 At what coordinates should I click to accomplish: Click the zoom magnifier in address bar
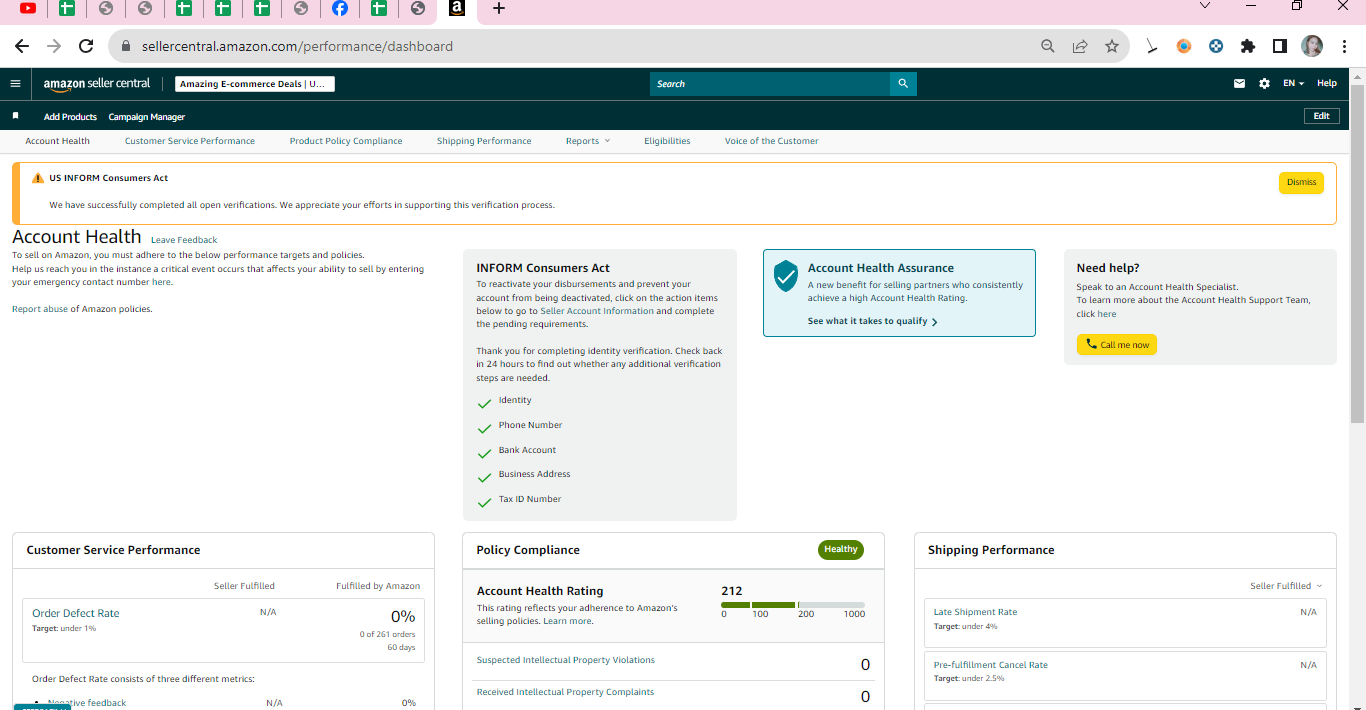(1048, 46)
